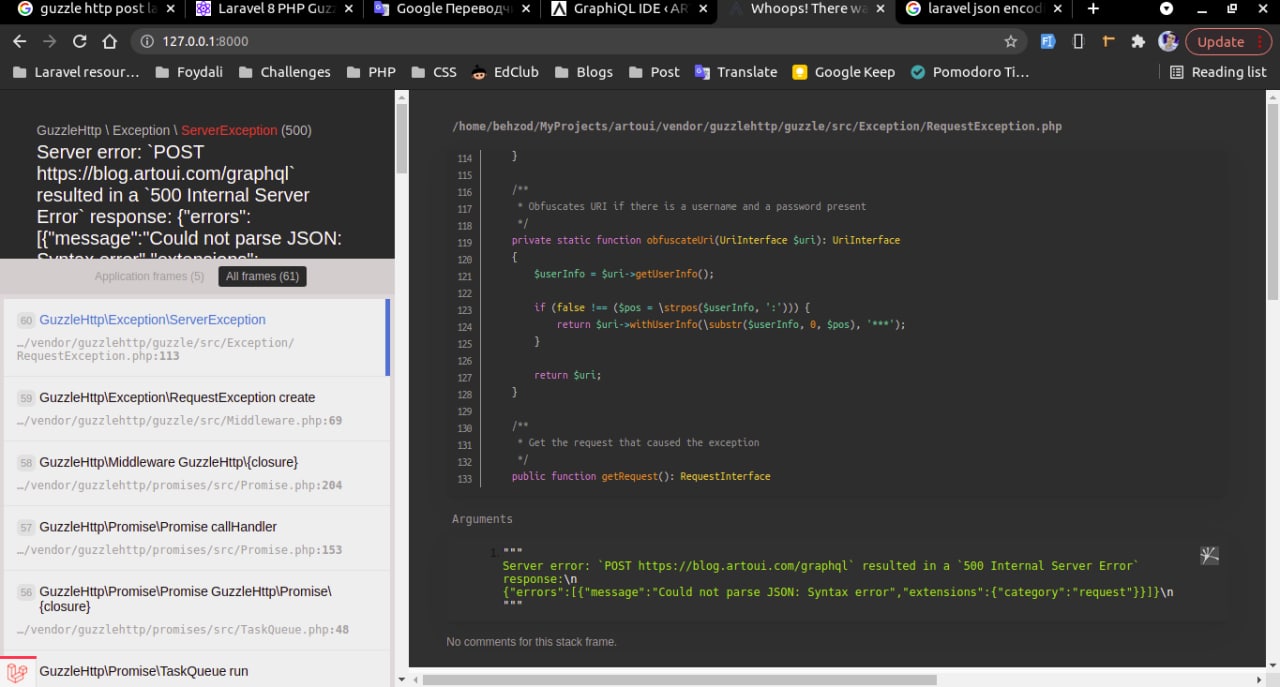Select frame 60 GuzzleHttp ServerException
The height and width of the screenshot is (687, 1280).
tap(195, 337)
